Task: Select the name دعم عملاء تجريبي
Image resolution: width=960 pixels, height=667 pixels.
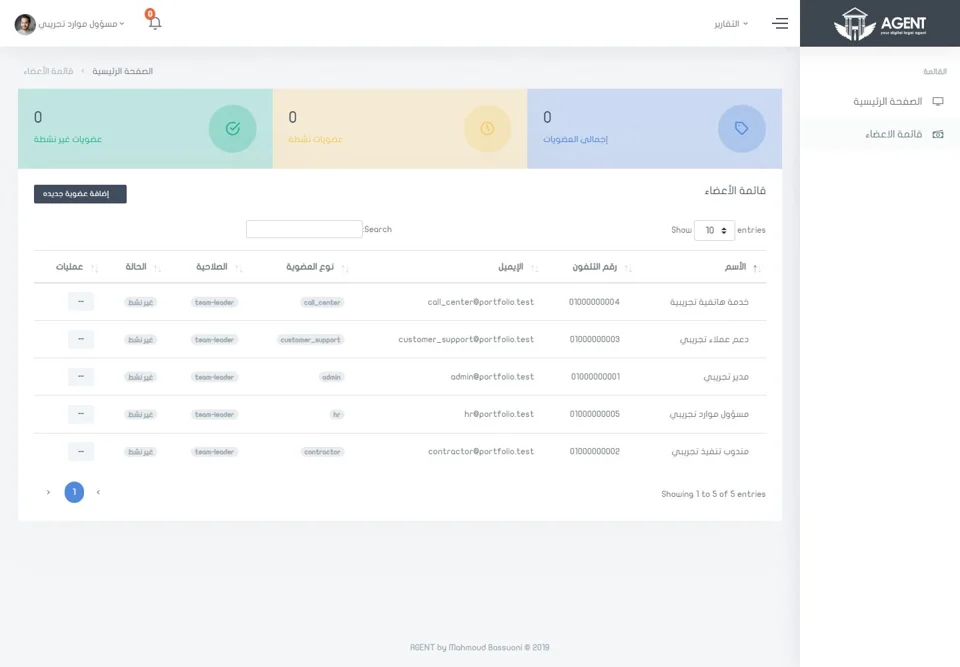Action: point(714,339)
